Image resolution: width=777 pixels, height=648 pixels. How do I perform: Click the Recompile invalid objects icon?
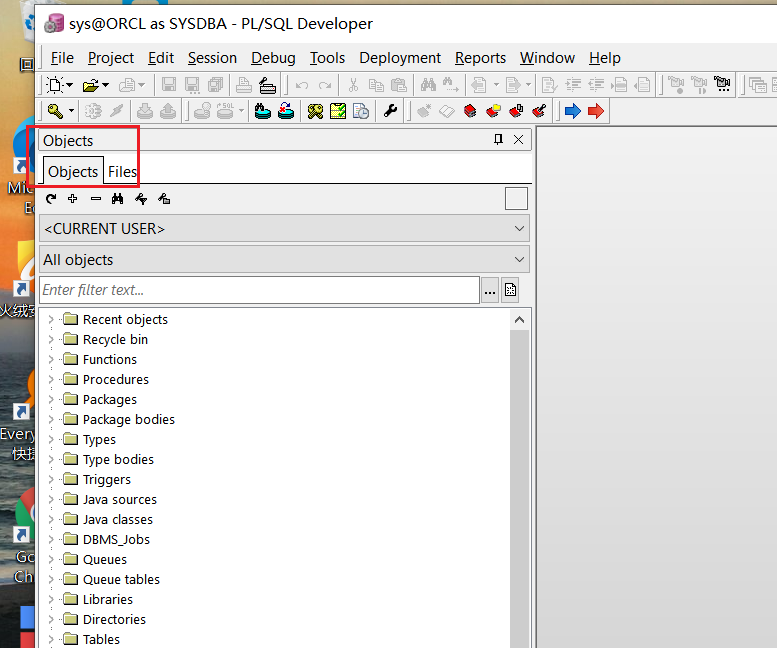point(286,111)
